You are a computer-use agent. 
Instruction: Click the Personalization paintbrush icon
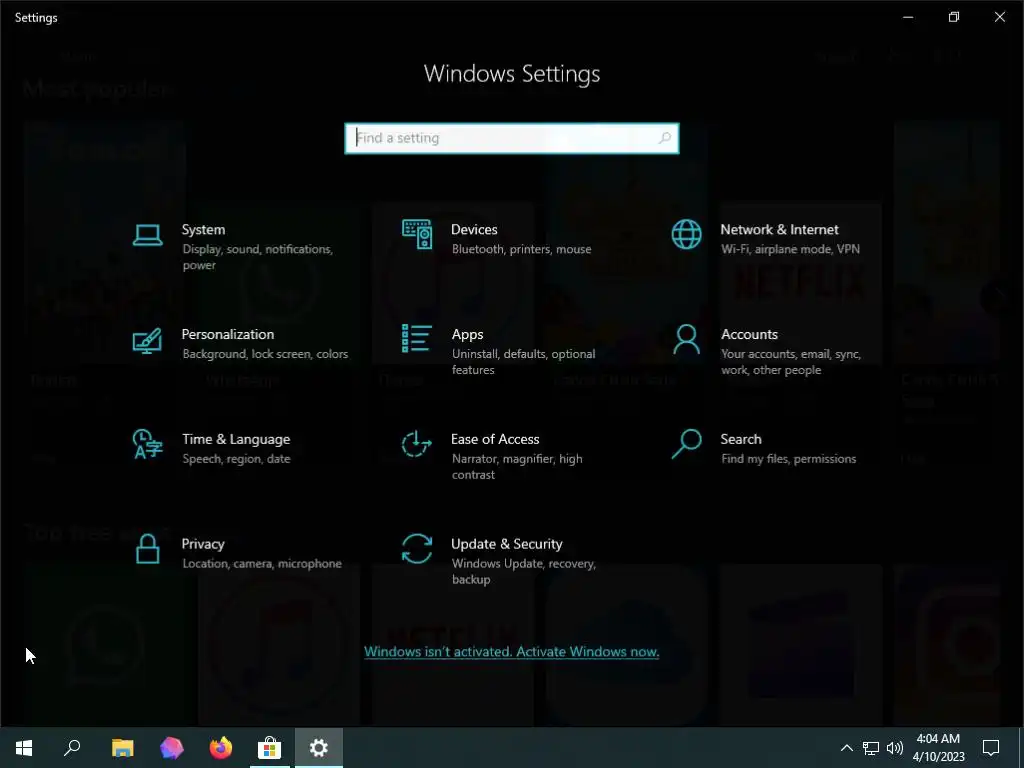[x=148, y=340]
